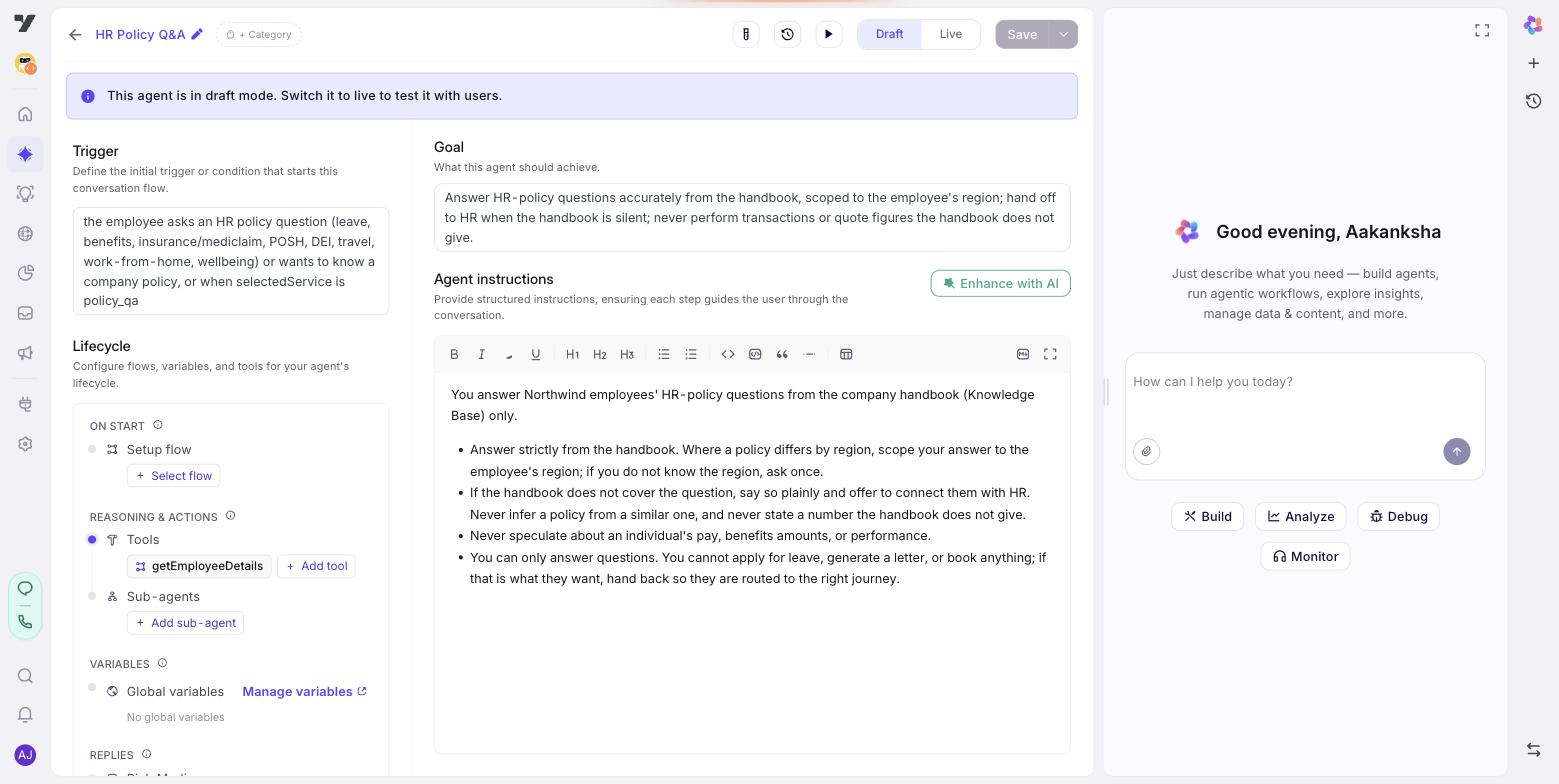This screenshot has height=784, width=1559.
Task: Open the sidebar search magnifier icon
Action: pyautogui.click(x=25, y=676)
